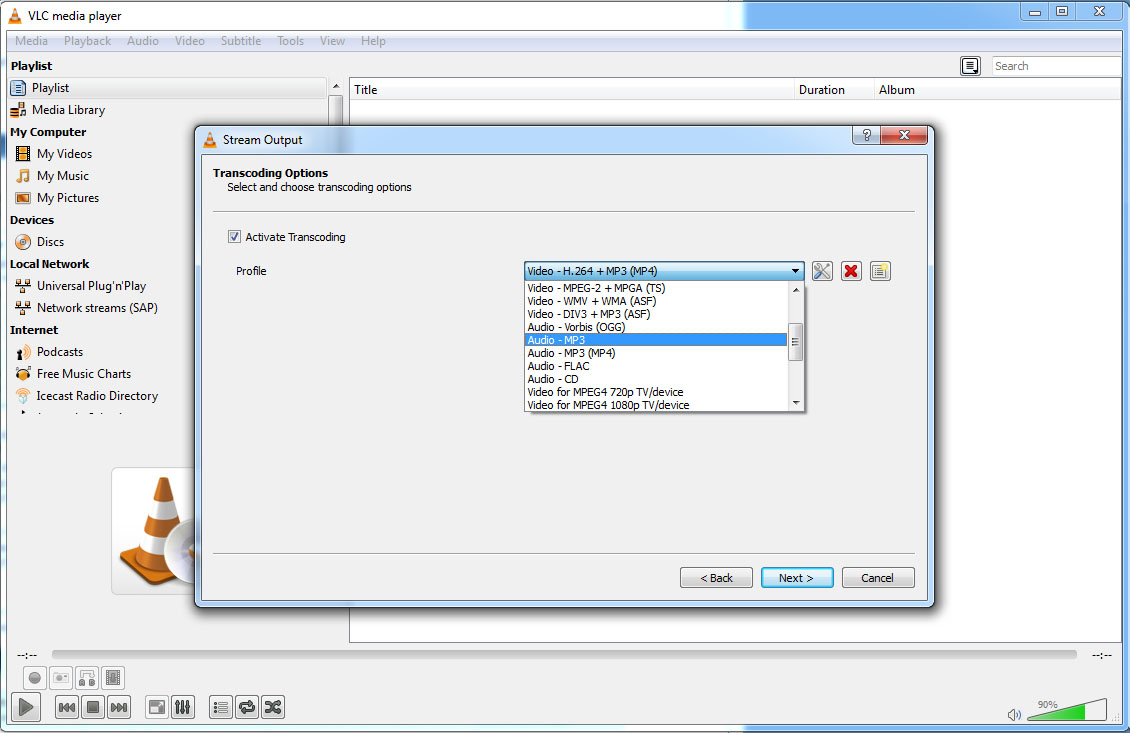Toggle playlist view icon in bottom toolbar
Screen dimensions: 1130x733
(x=221, y=707)
